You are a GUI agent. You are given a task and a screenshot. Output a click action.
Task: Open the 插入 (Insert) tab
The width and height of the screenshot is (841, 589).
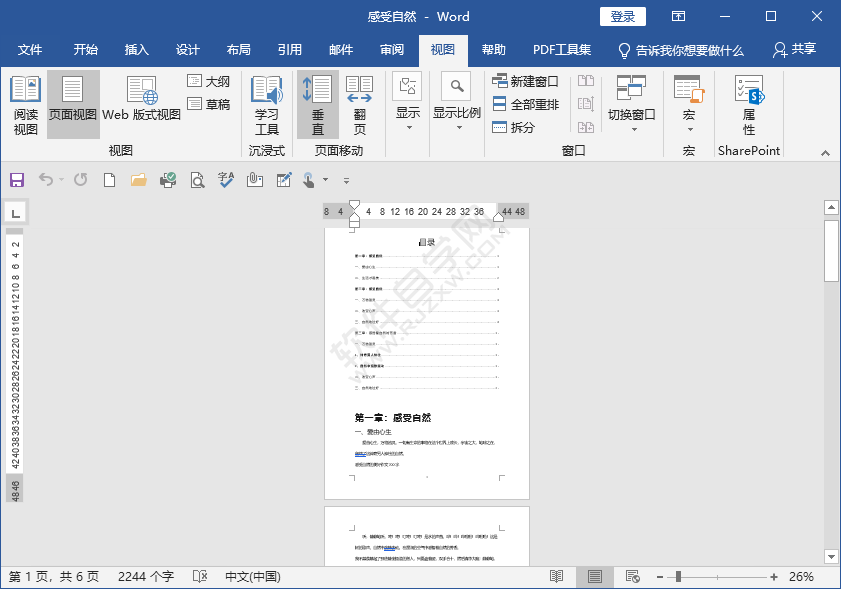click(x=137, y=50)
